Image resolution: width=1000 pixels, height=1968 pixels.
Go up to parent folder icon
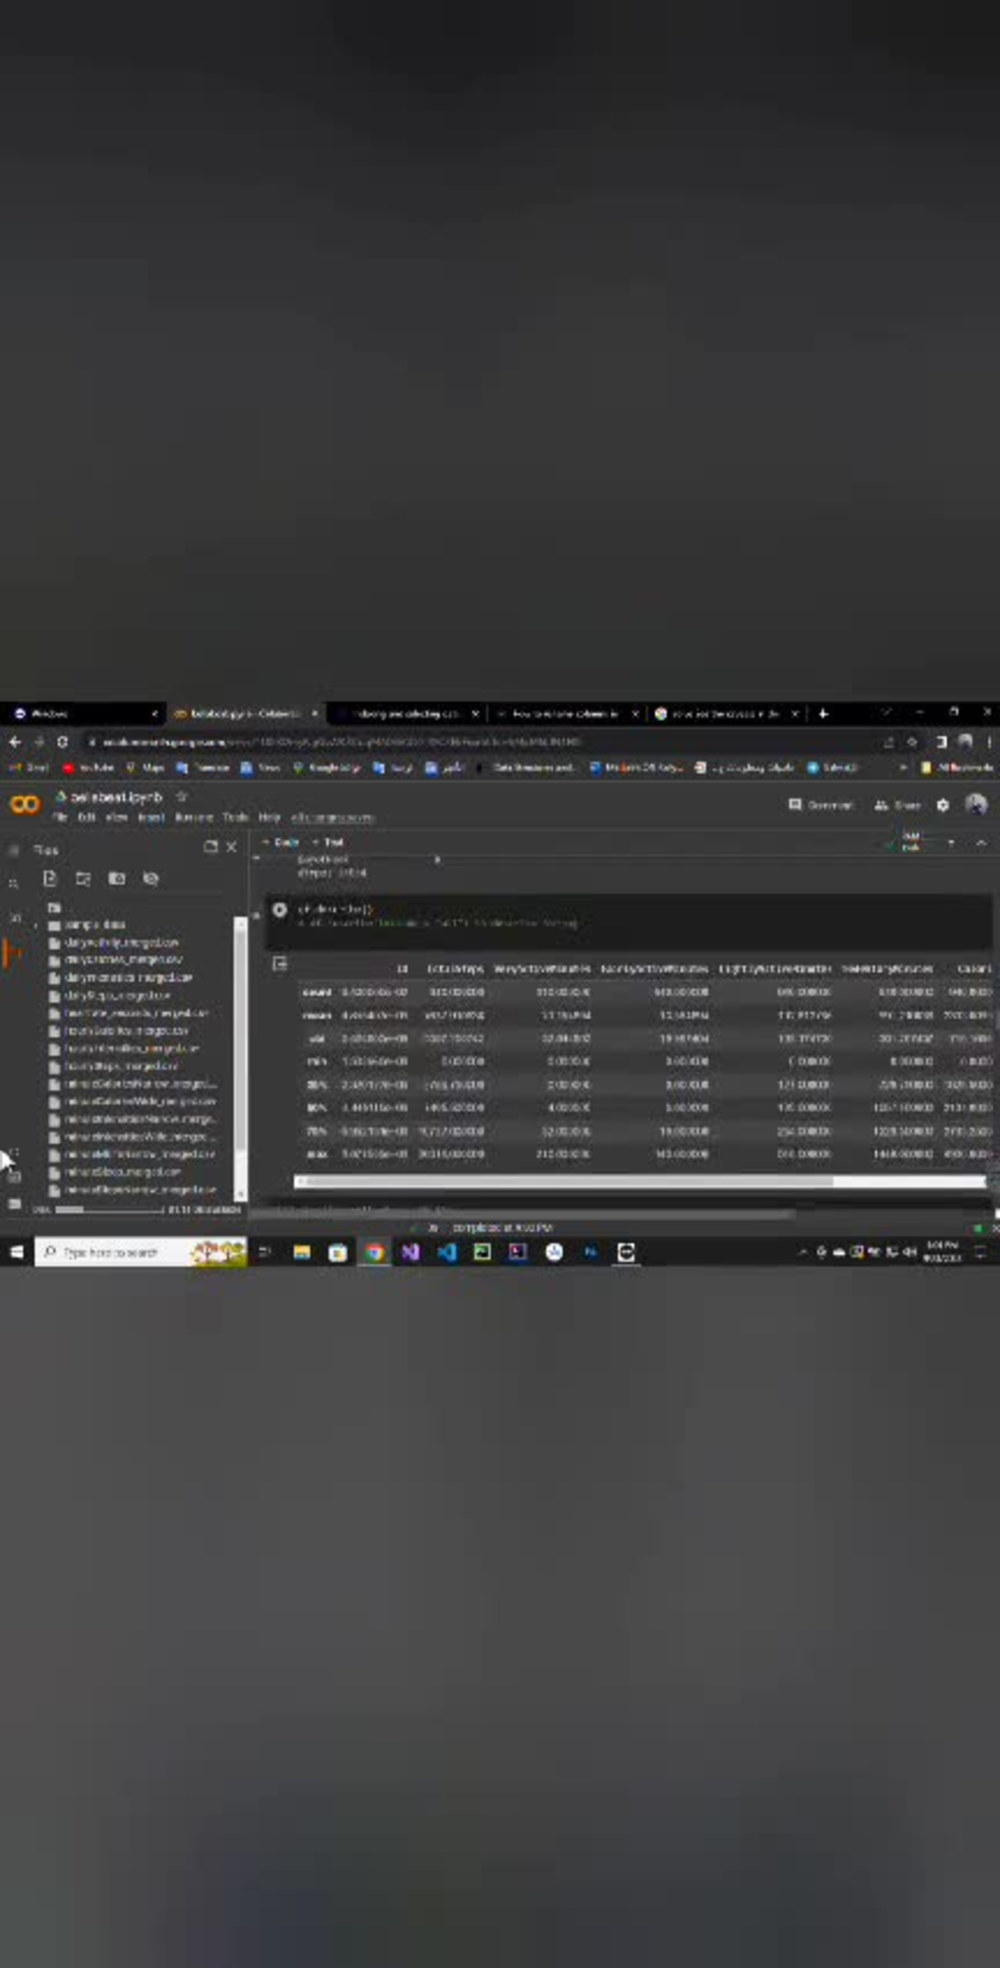pos(54,908)
